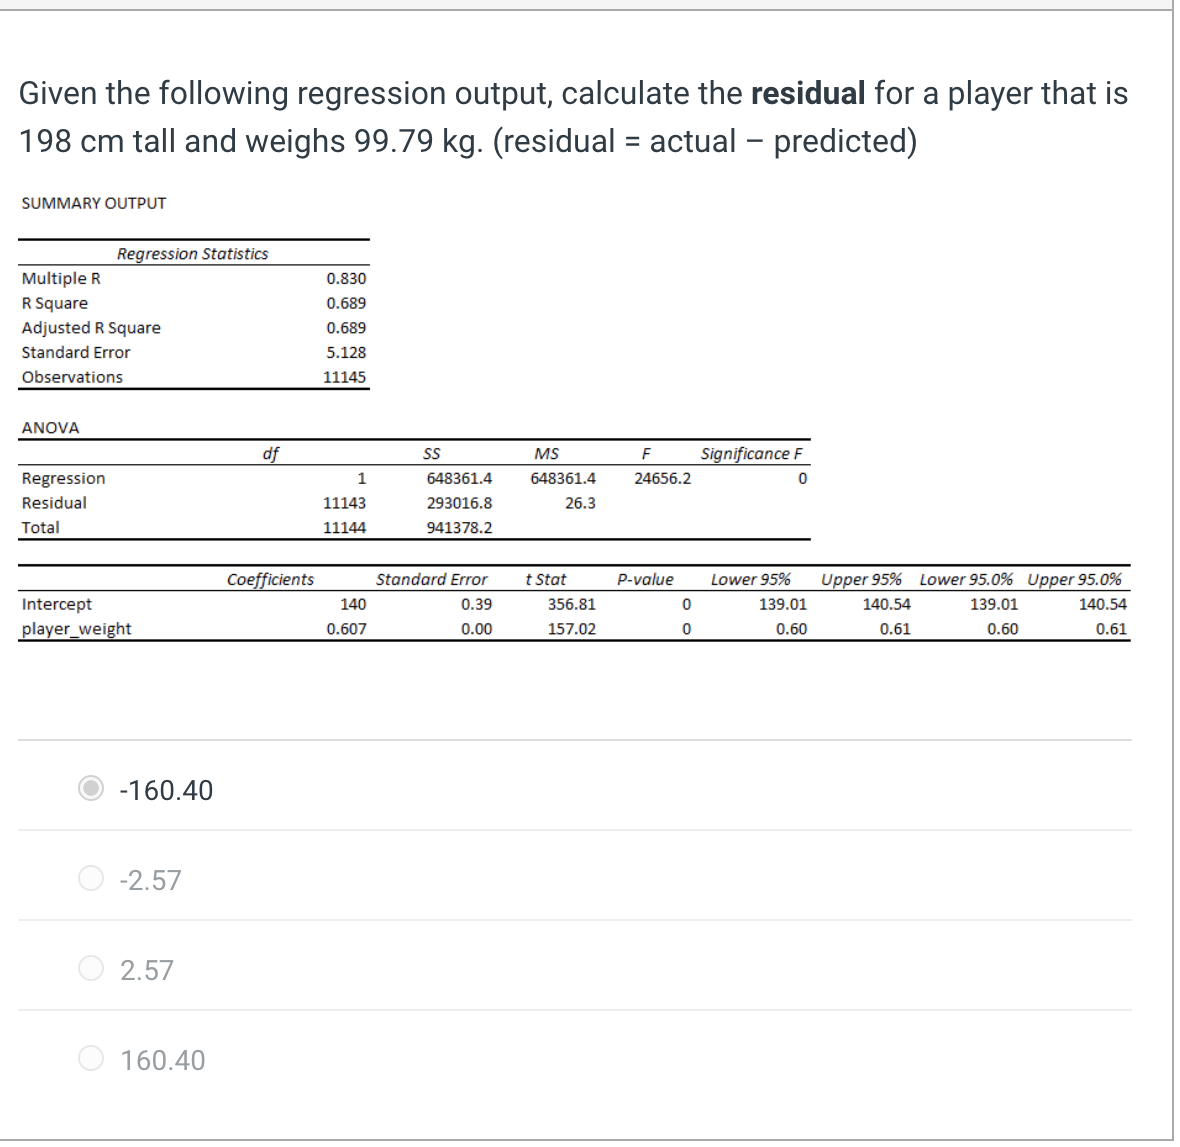Click the Standard Error value 5.128
Screen dimensions: 1180x1147
click(349, 352)
